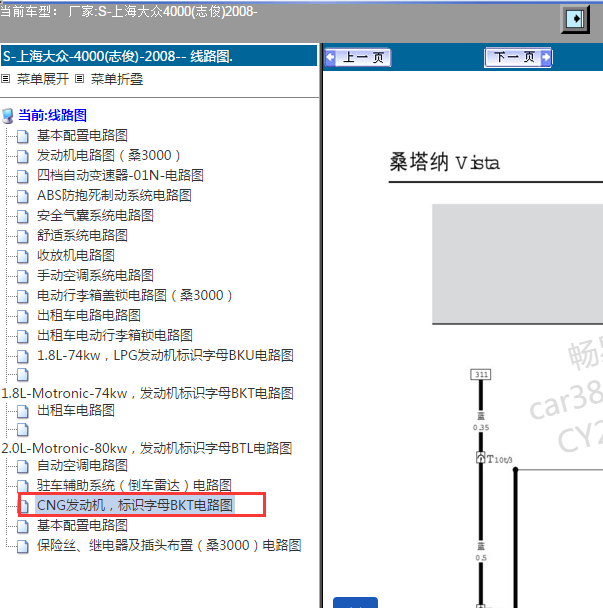The image size is (603, 608).
Task: Open 出租车电动行李箱锁电路图
Action: [115, 336]
